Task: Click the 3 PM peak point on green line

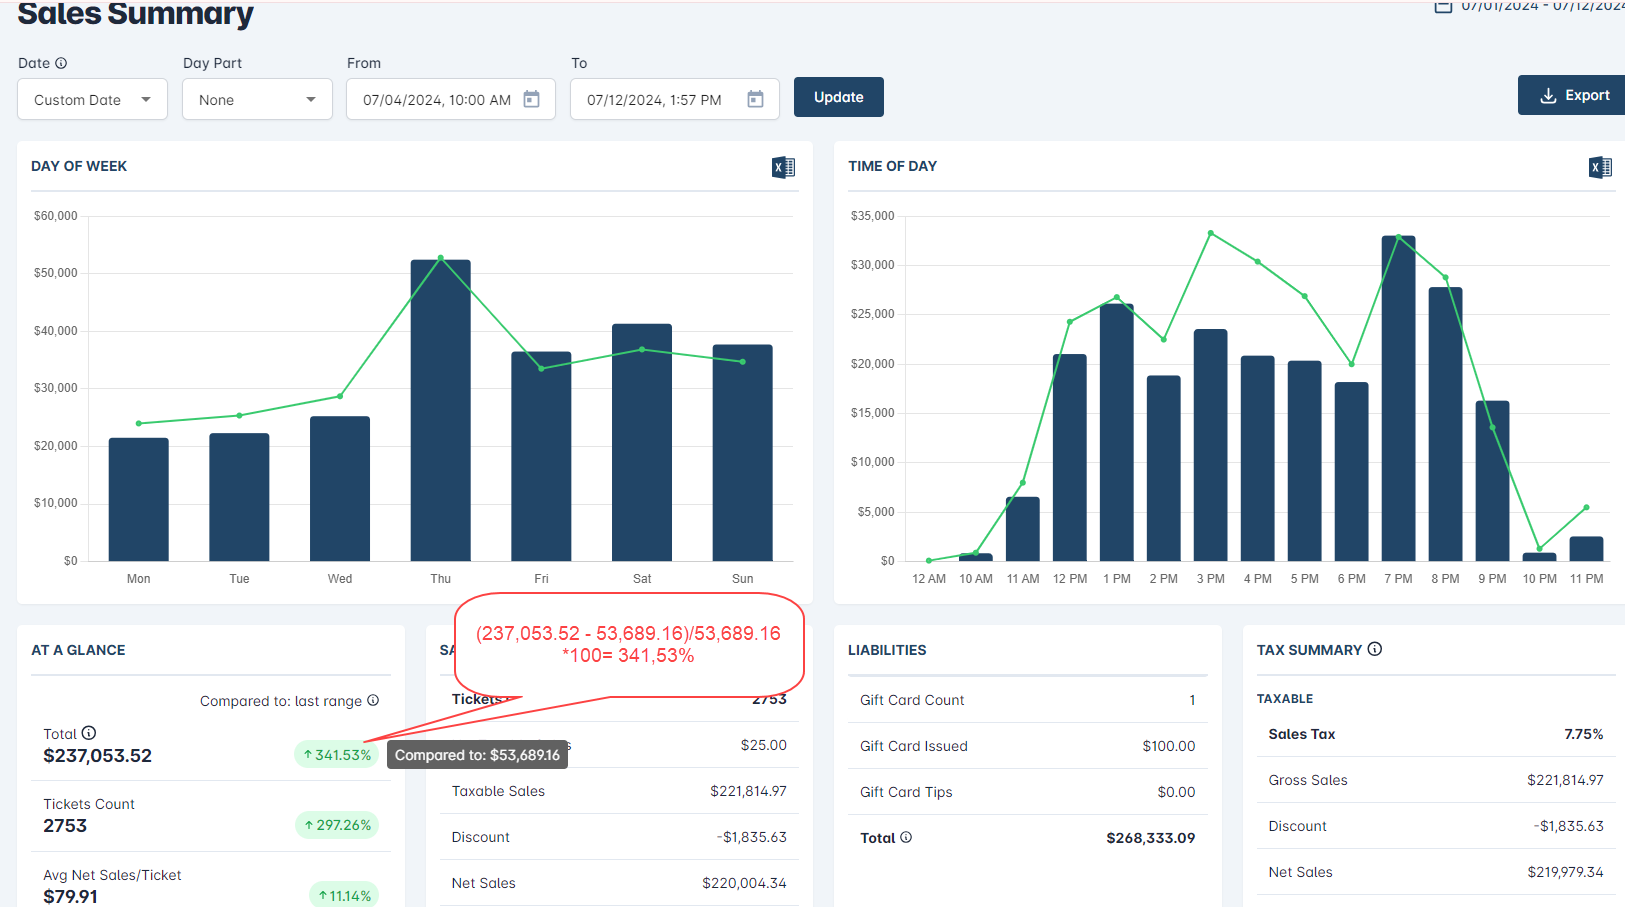Action: coord(1210,233)
